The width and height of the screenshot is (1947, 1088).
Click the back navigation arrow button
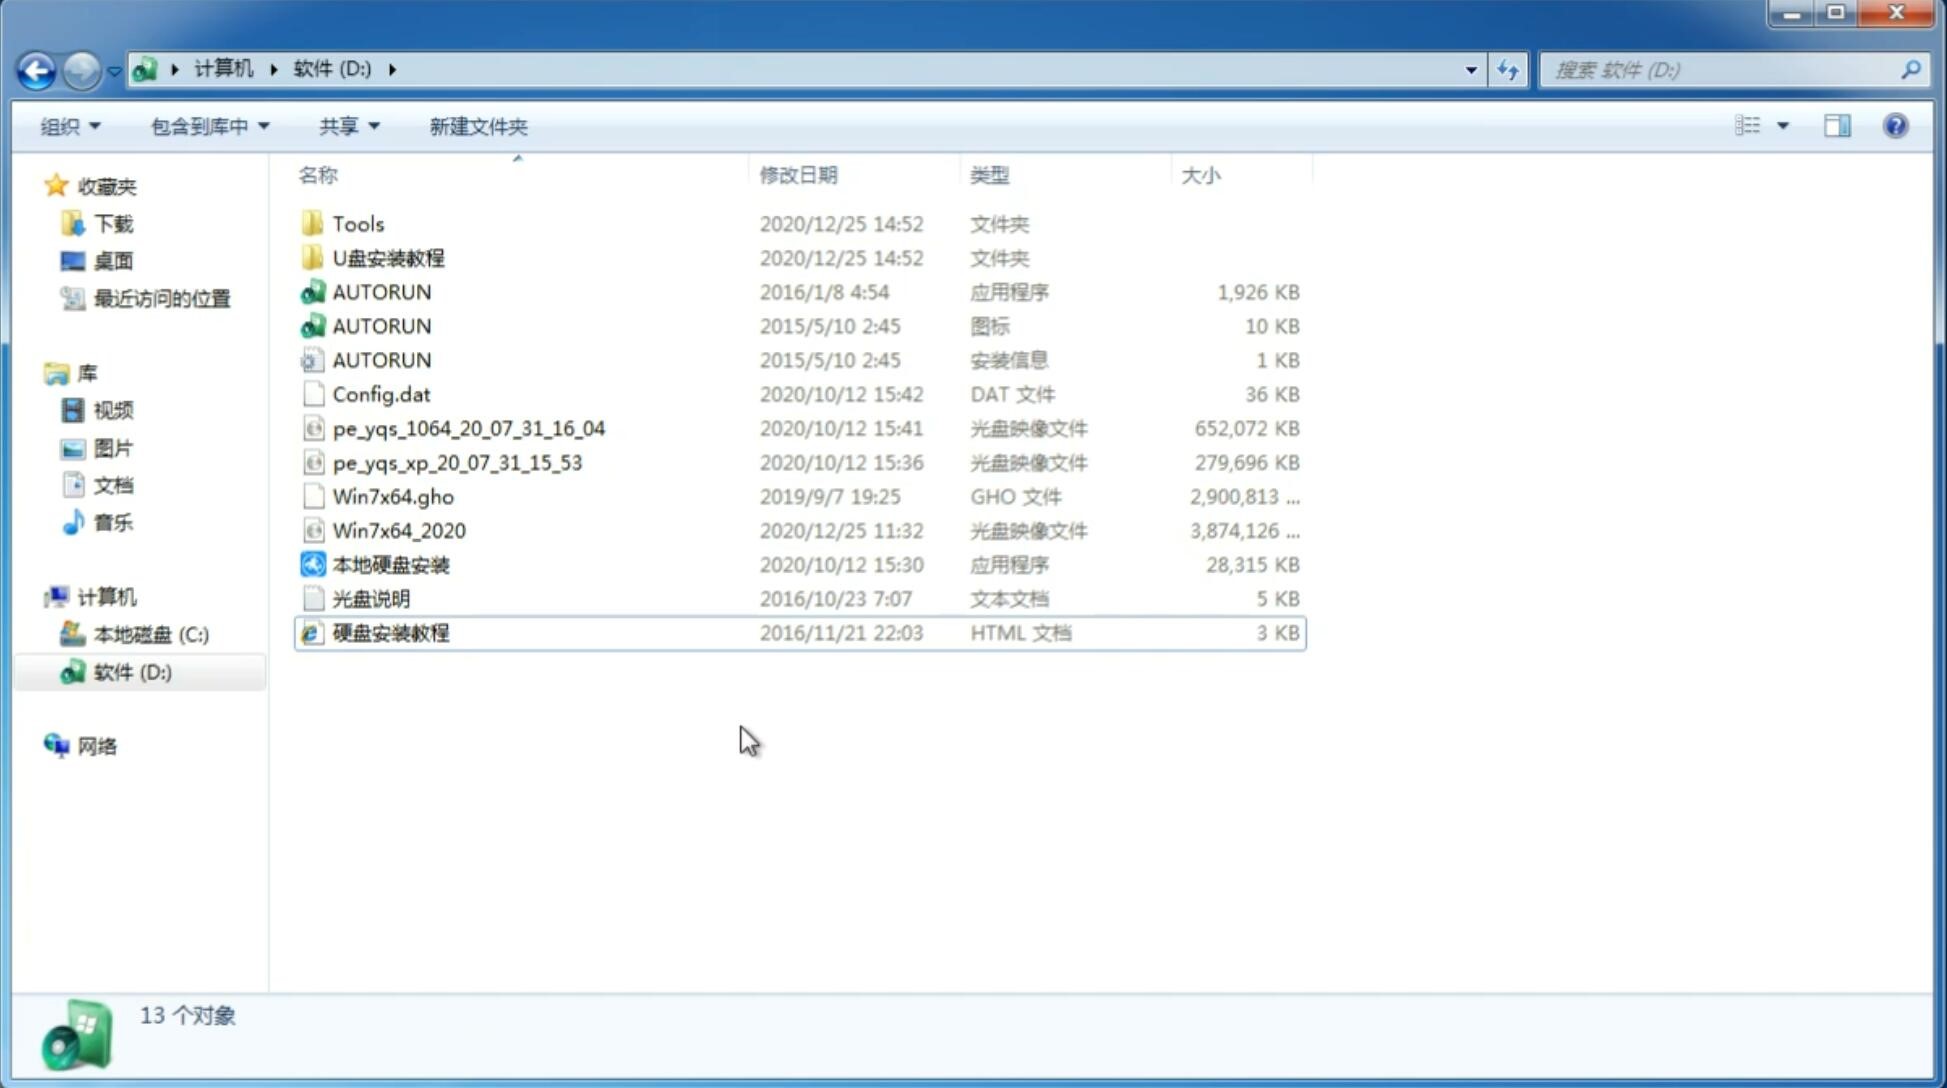pos(36,68)
